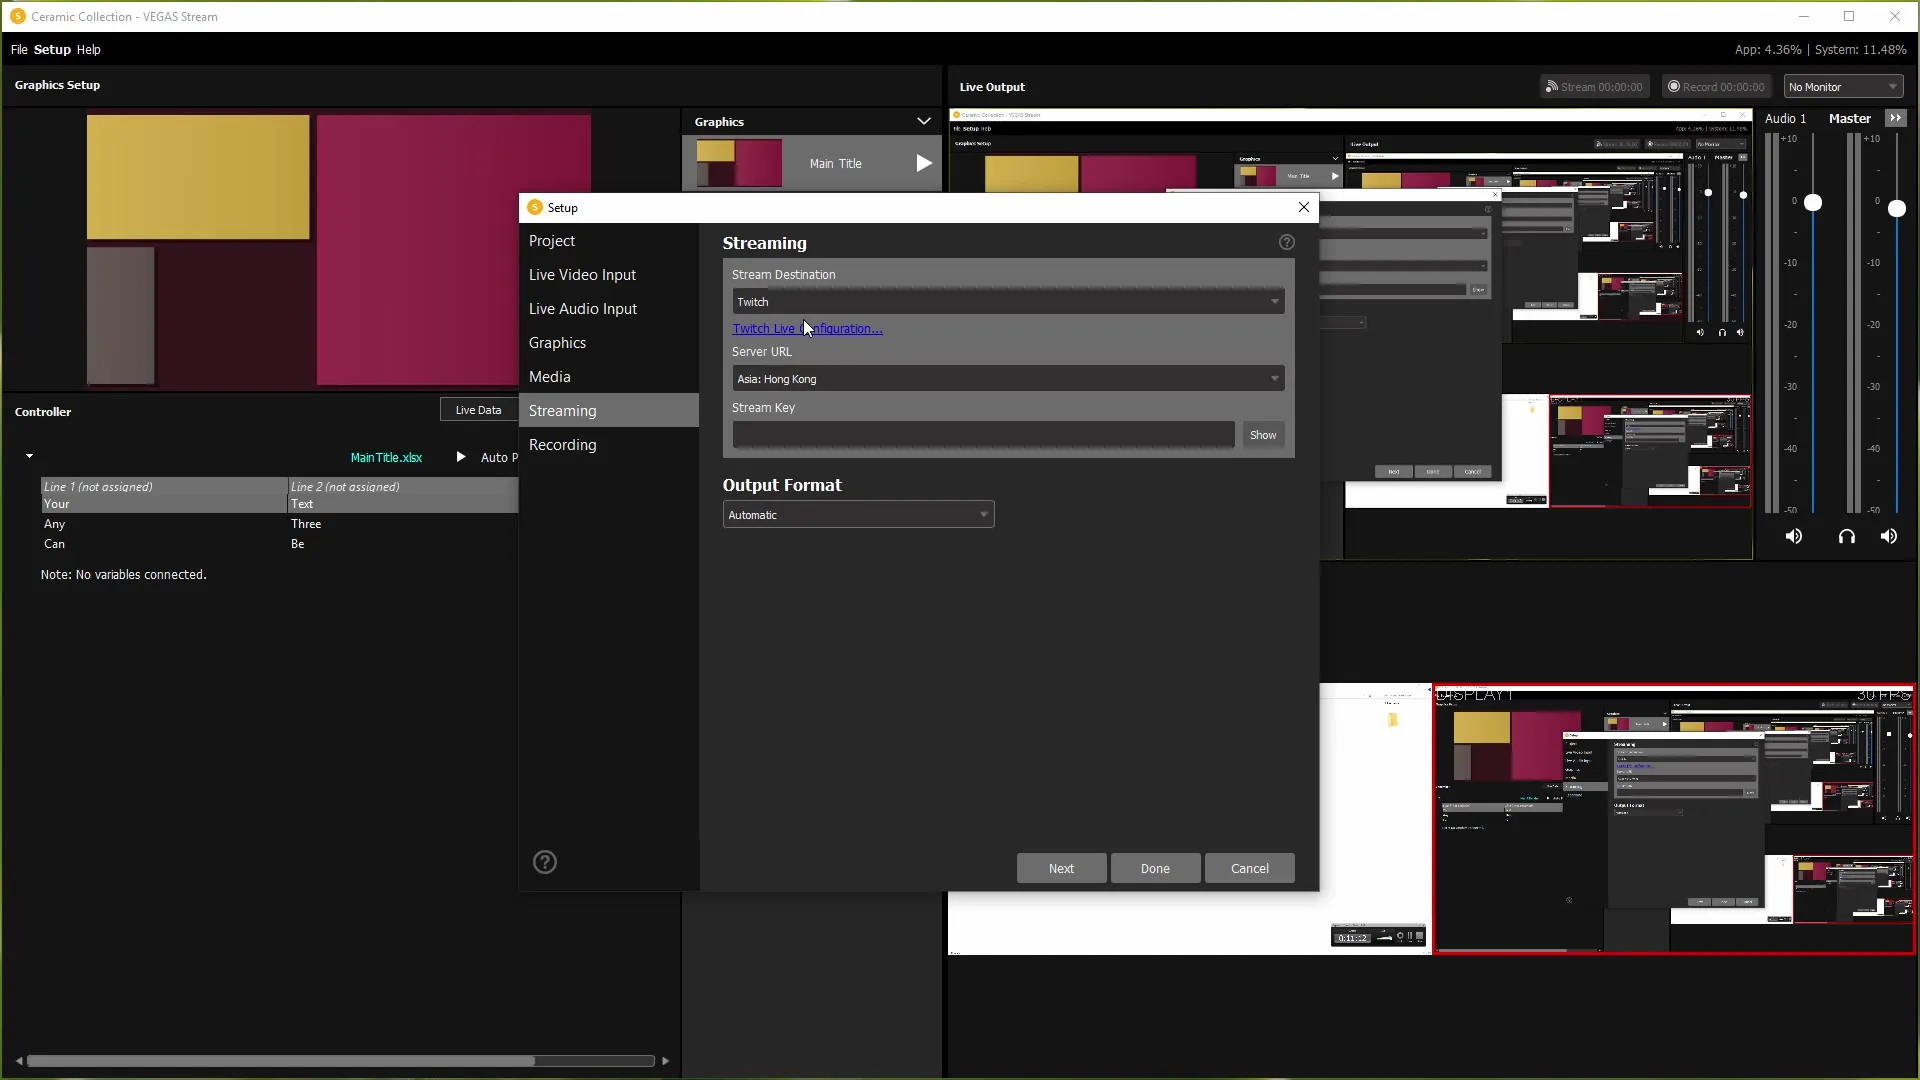Click the Record icon in status bar
This screenshot has height=1080, width=1920.
(x=1676, y=86)
